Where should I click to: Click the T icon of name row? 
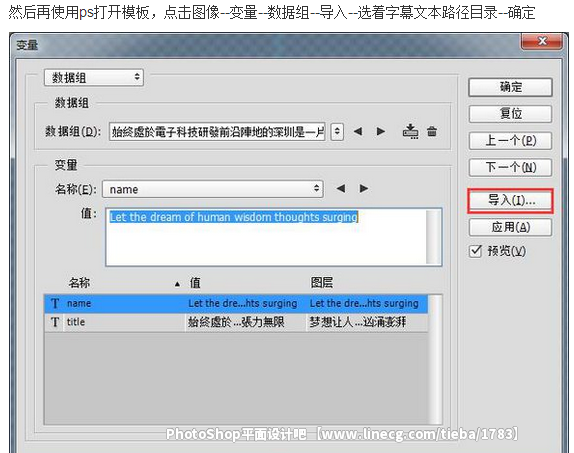[55, 304]
